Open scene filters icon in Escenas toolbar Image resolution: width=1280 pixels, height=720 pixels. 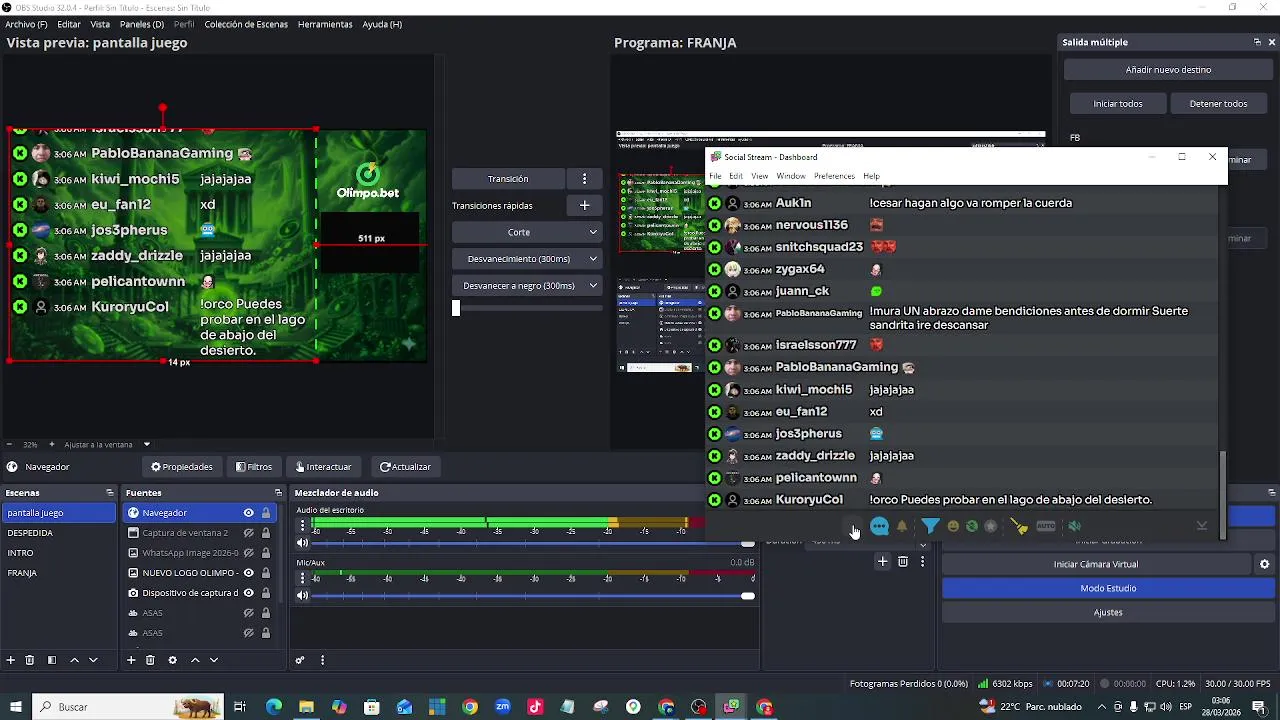click(52, 660)
